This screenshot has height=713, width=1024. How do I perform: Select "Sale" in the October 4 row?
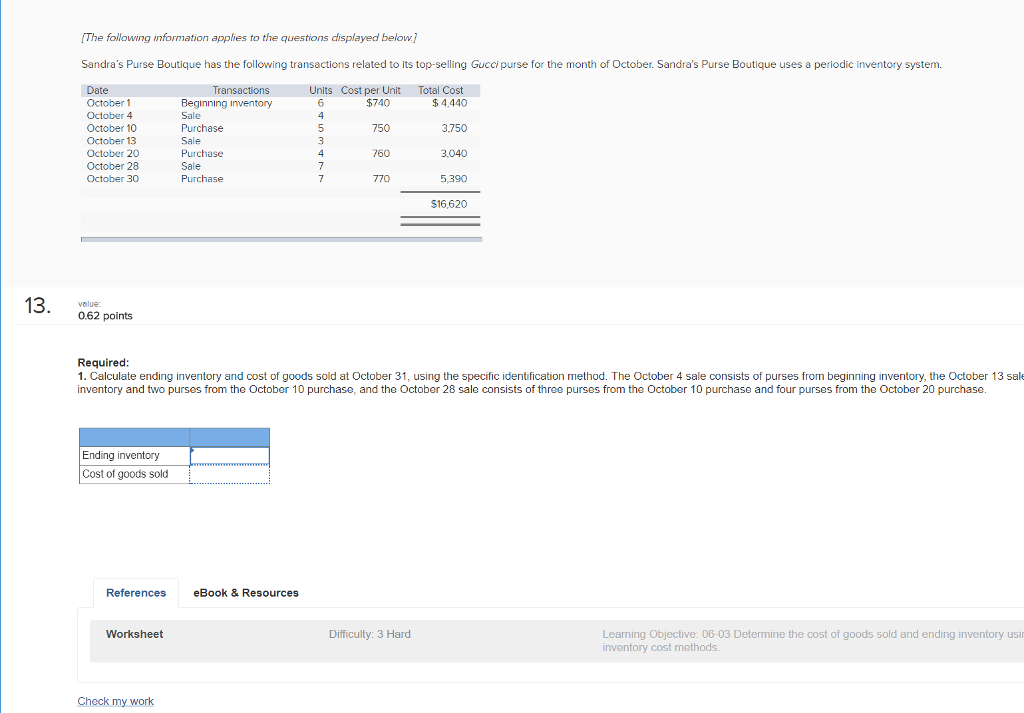click(x=191, y=116)
